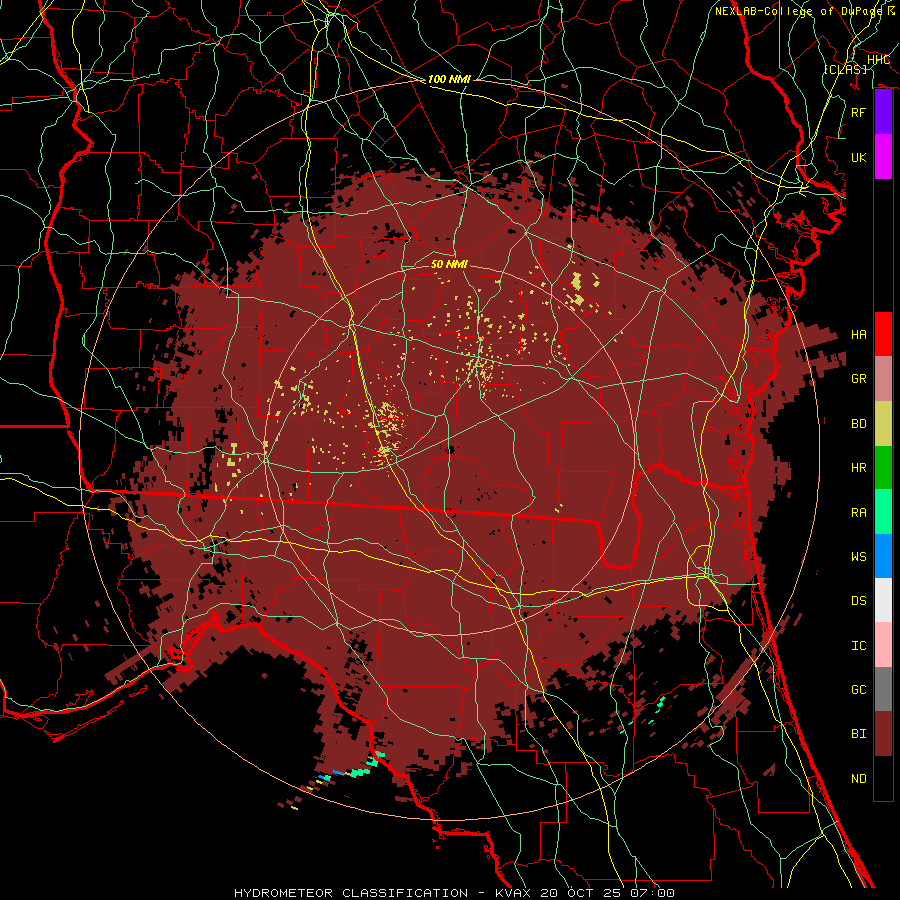Click the 100 NMI range ring label
The width and height of the screenshot is (900, 900).
[x=449, y=79]
